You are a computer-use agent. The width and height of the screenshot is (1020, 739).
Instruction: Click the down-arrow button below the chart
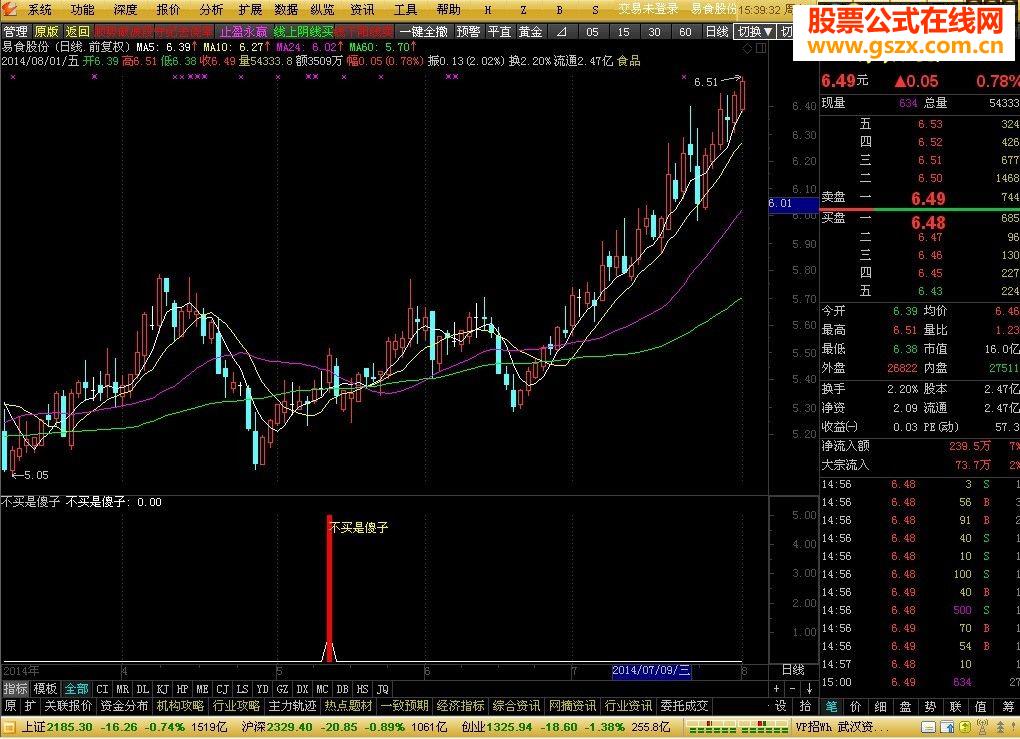pyautogui.click(x=809, y=688)
